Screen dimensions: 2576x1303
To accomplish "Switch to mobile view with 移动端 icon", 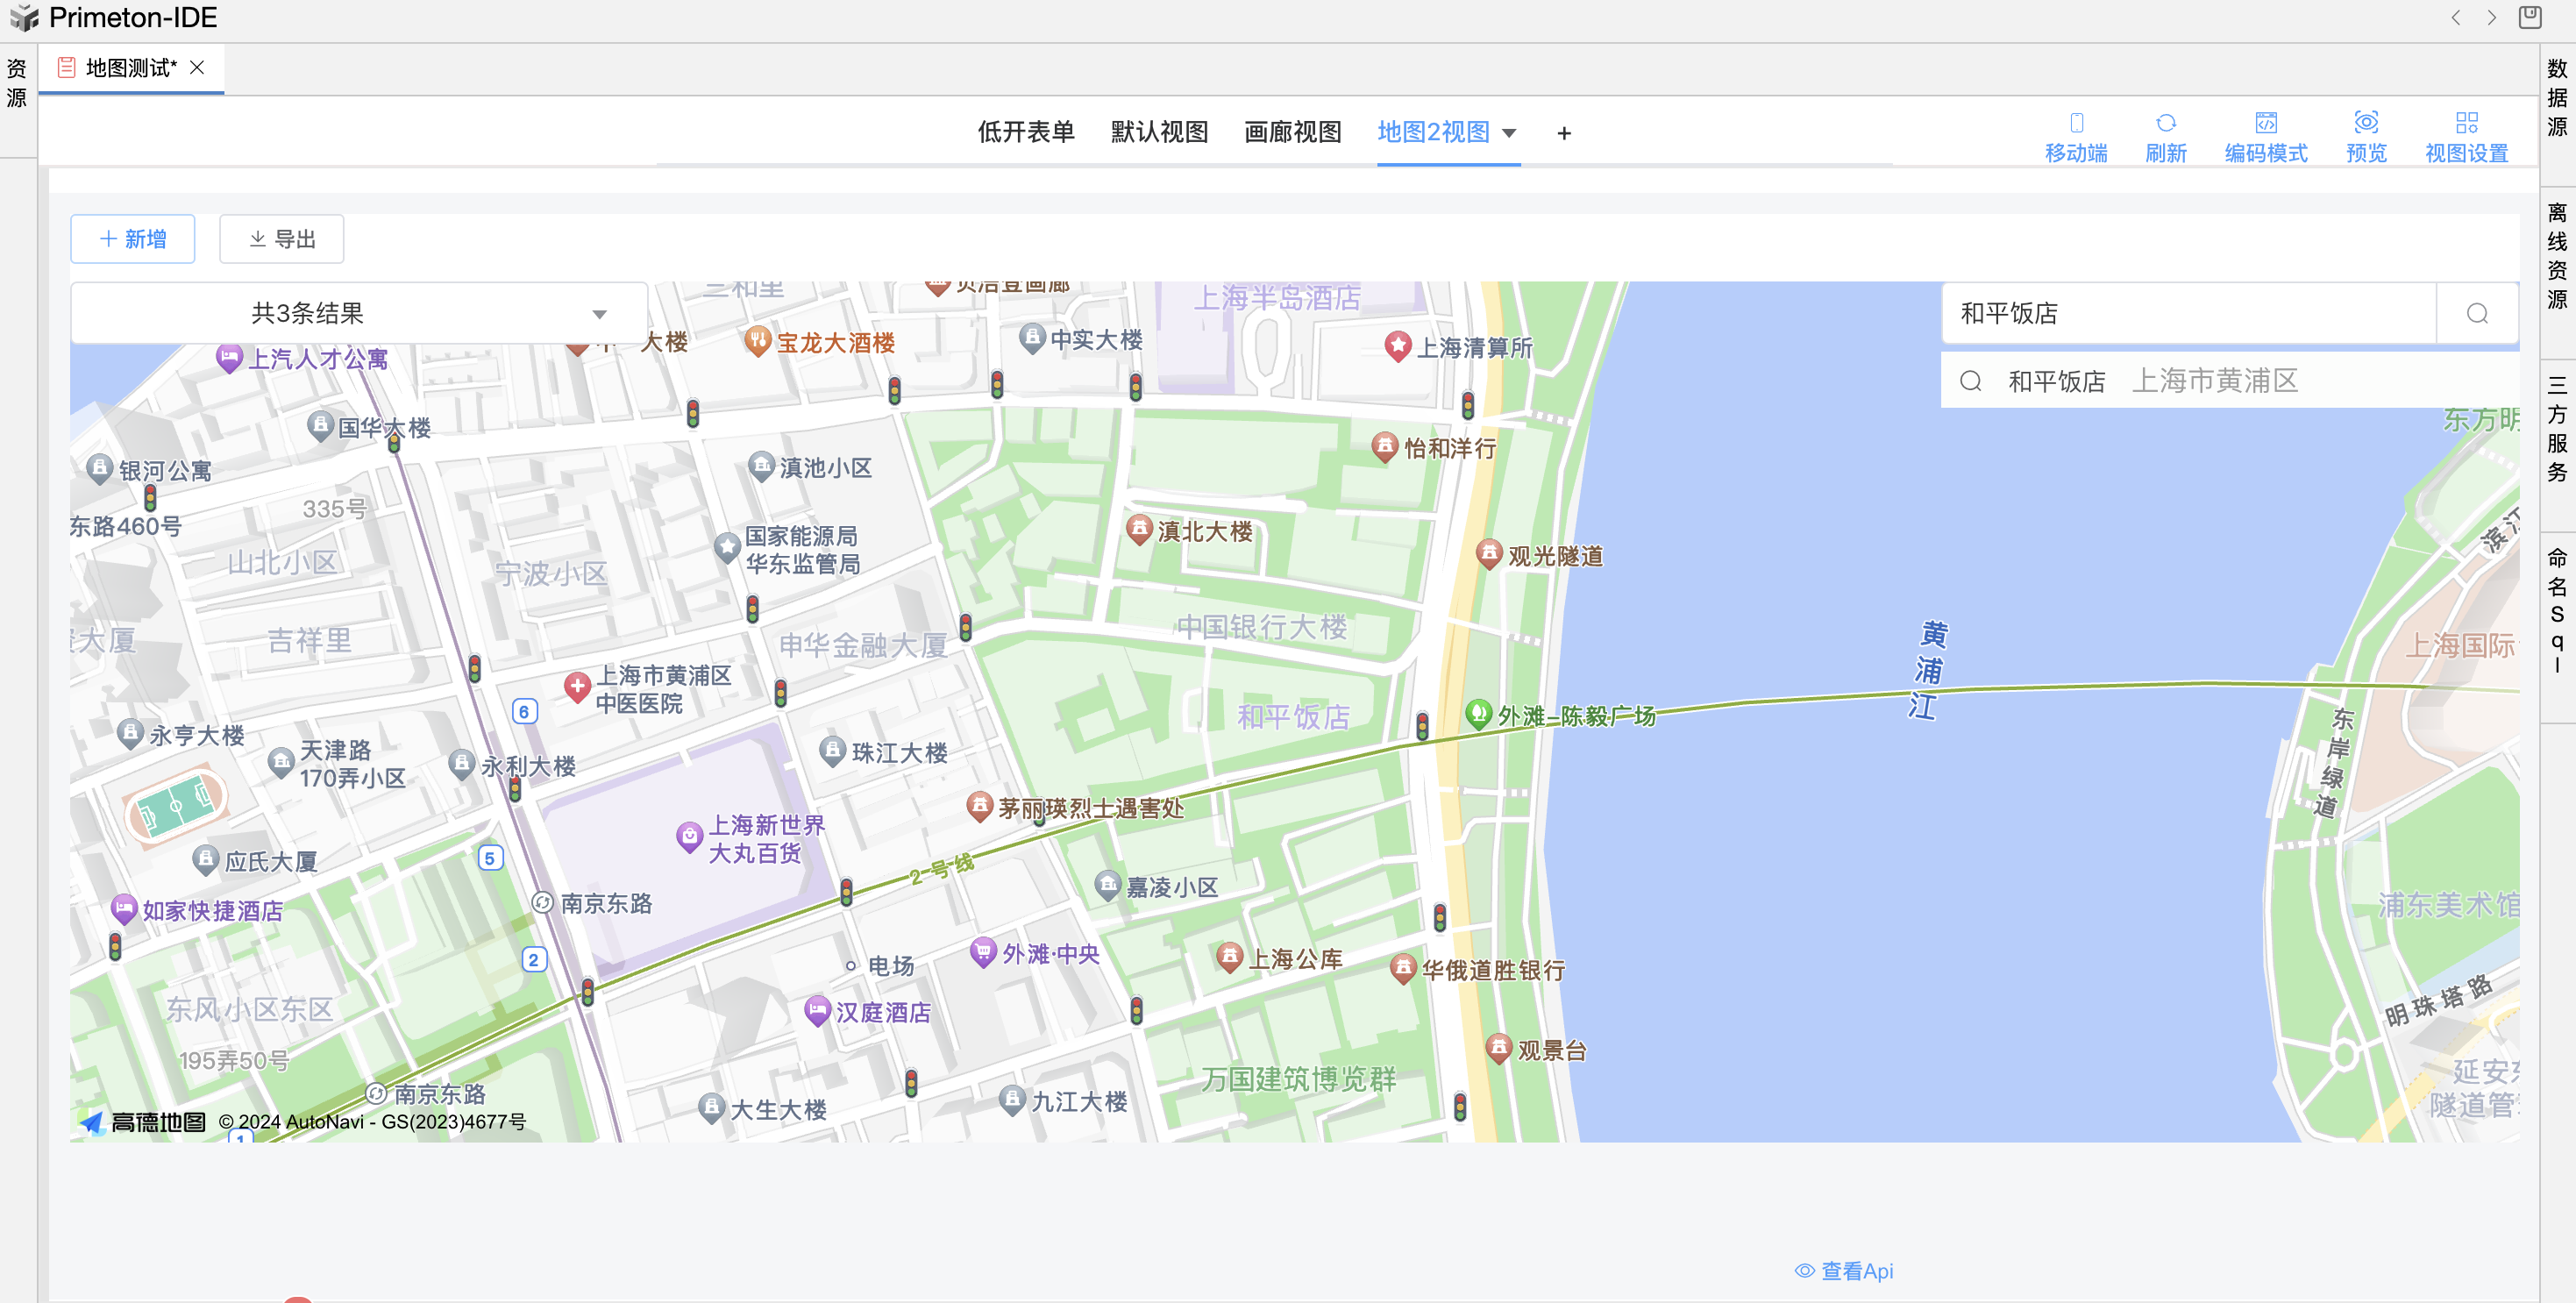I will 2076,136.
